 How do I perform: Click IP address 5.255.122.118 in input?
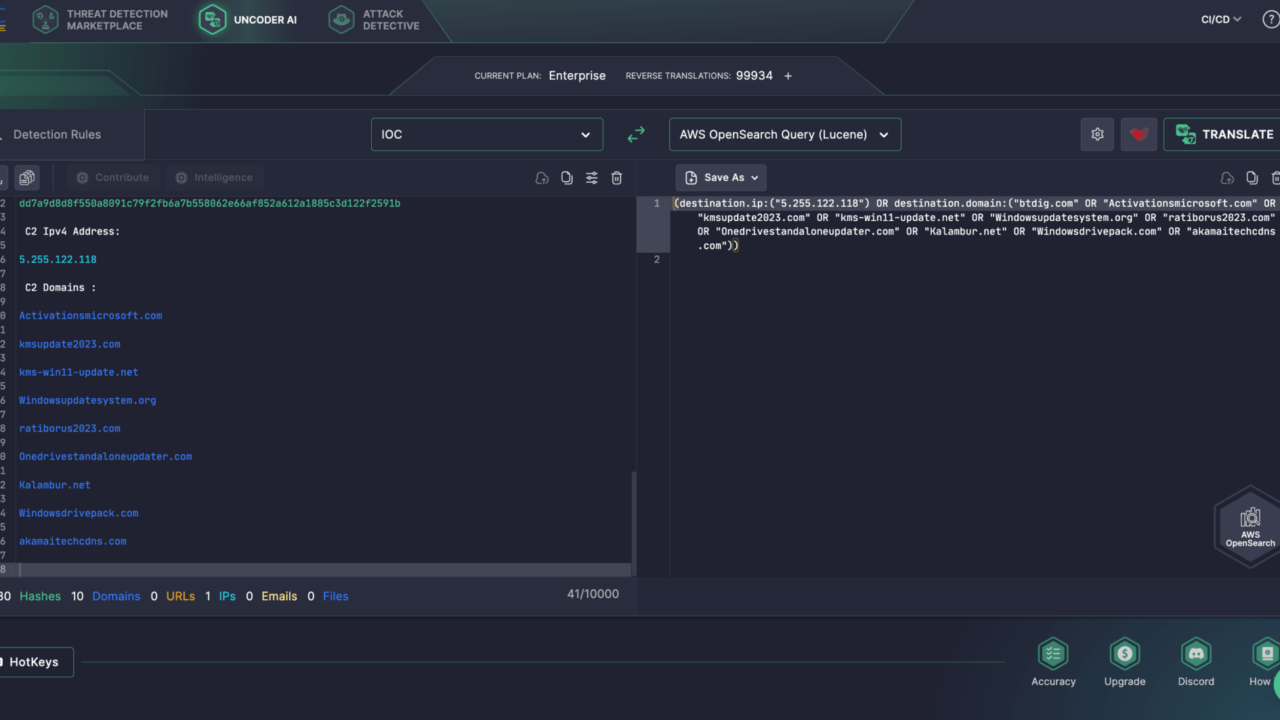tap(58, 259)
